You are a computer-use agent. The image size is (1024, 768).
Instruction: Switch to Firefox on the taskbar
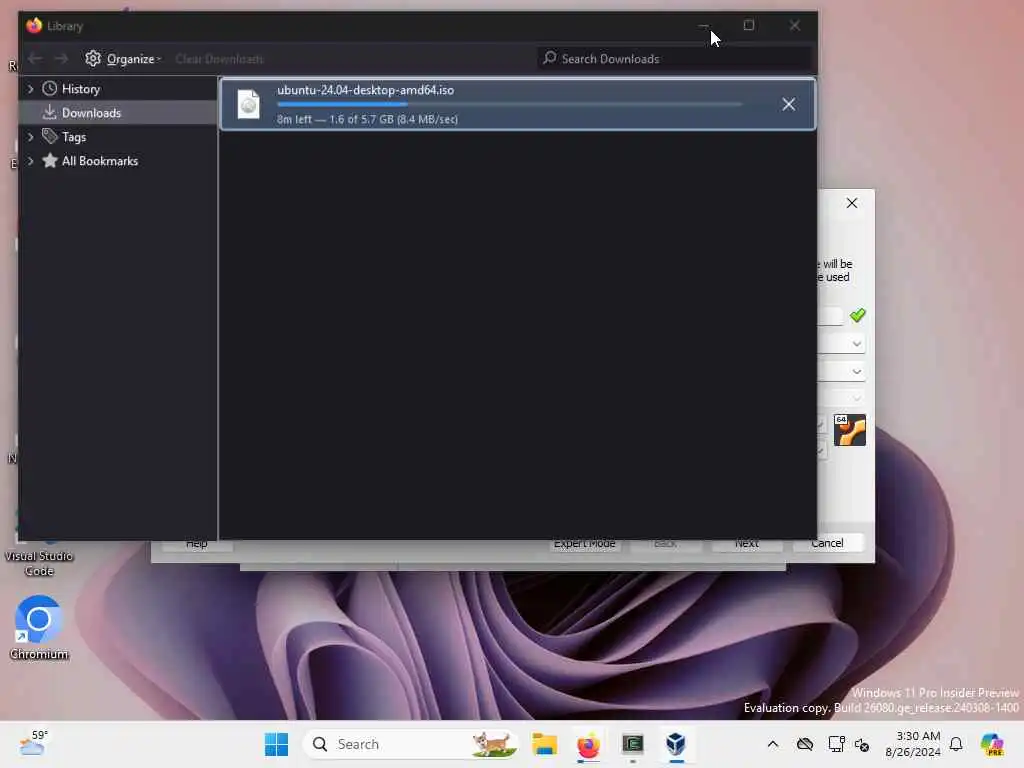coord(588,744)
